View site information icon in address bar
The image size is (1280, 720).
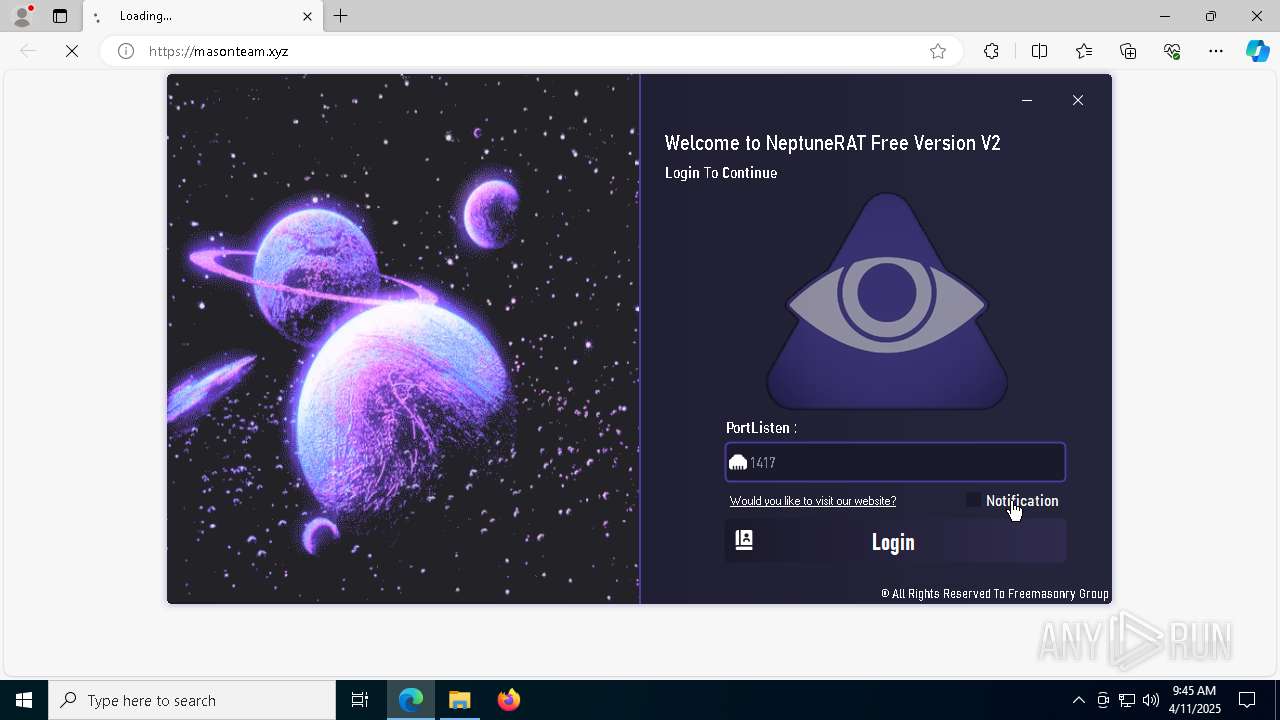point(126,51)
